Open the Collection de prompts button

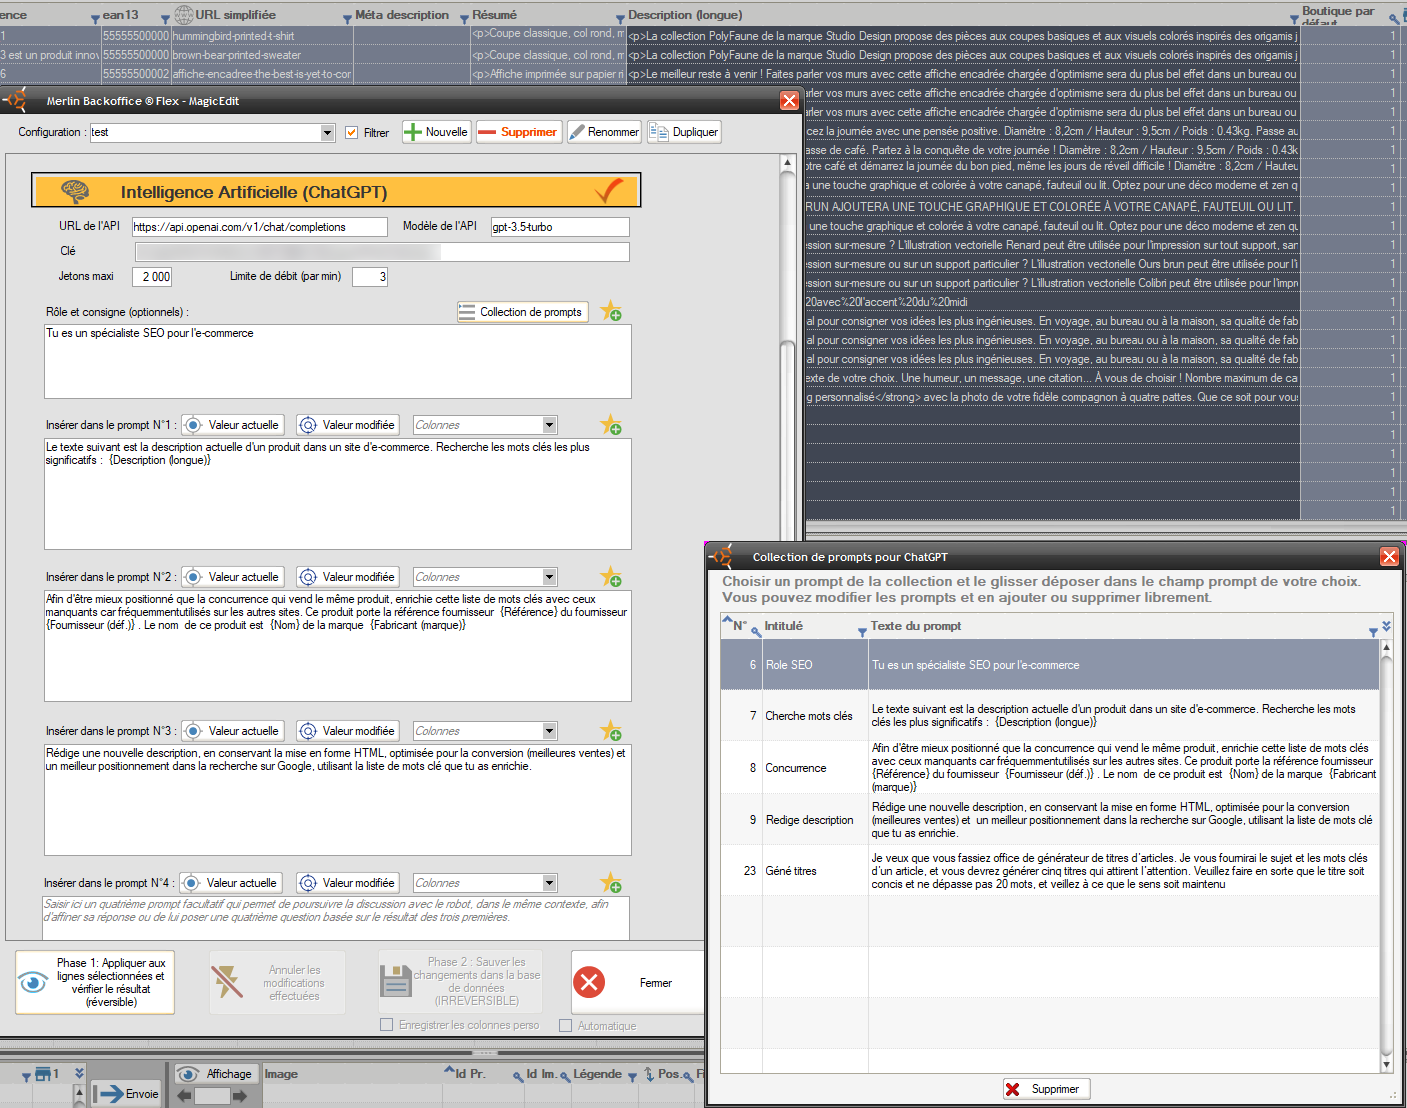click(522, 312)
